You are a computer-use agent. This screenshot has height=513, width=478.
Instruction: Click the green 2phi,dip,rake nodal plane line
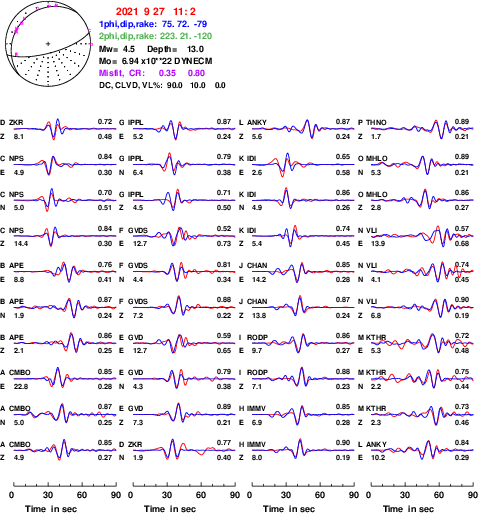point(155,36)
